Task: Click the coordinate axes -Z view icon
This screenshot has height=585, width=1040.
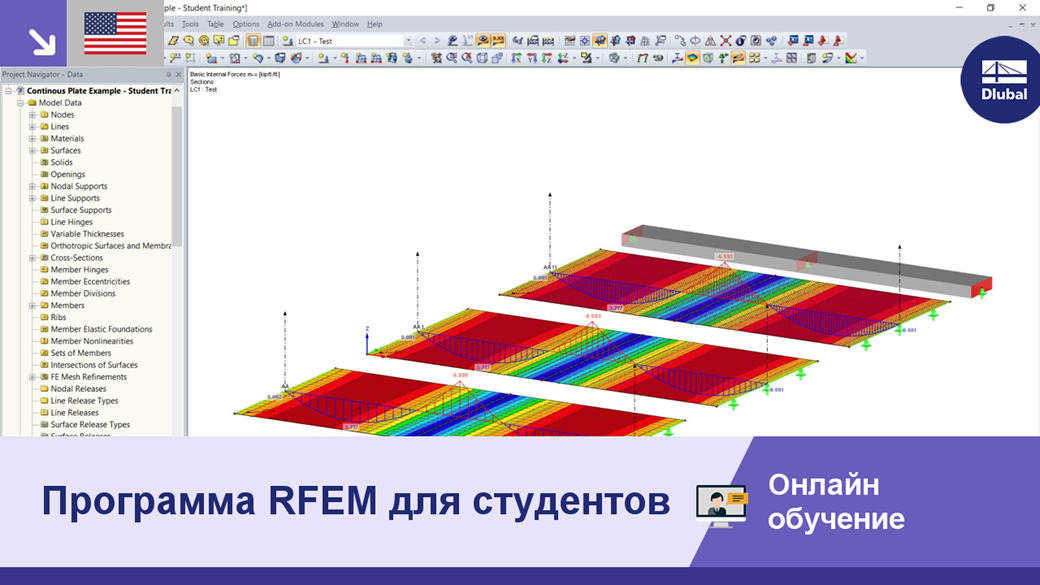Action: [x=563, y=58]
